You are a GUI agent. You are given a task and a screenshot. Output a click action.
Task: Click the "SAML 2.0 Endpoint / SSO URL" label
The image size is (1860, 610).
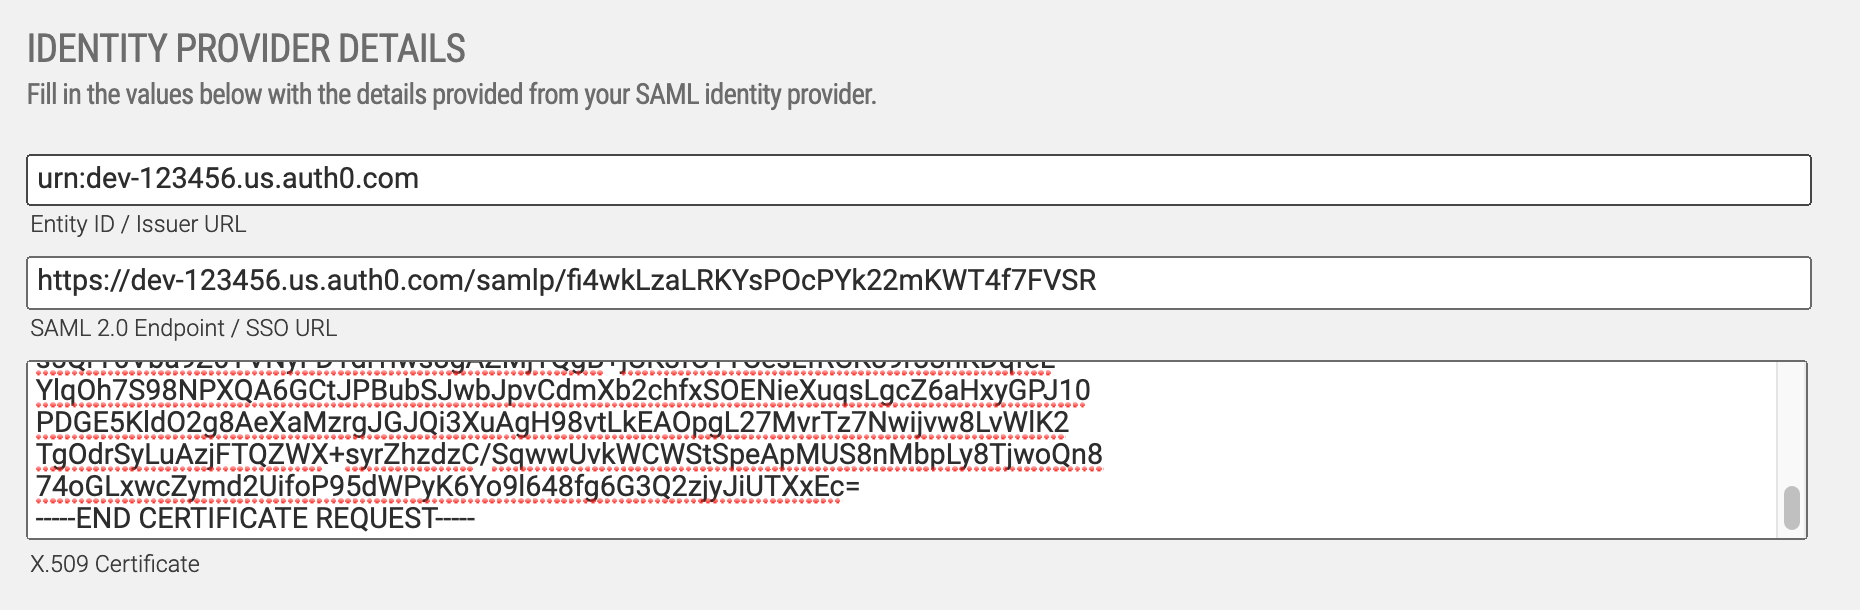point(183,328)
